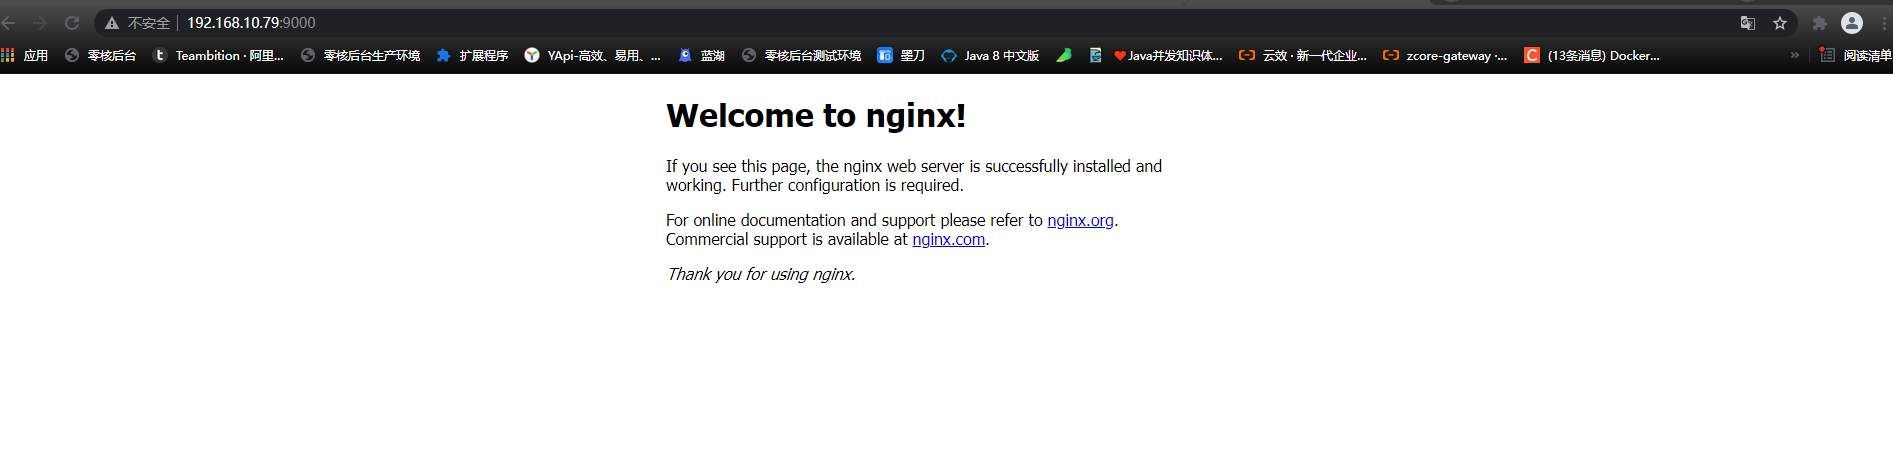Open the user profile avatar
Viewport: 1893px width, 471px height.
[x=1852, y=23]
